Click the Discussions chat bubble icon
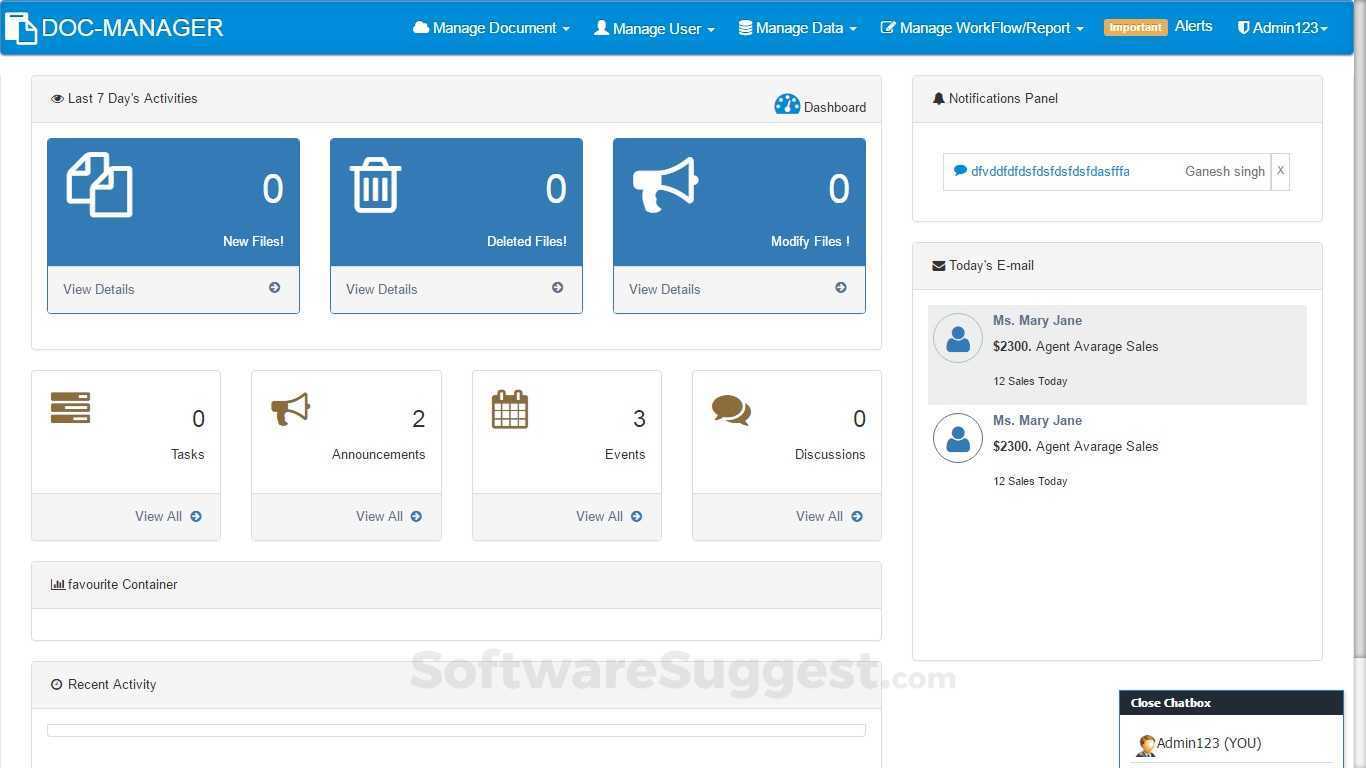 point(730,409)
